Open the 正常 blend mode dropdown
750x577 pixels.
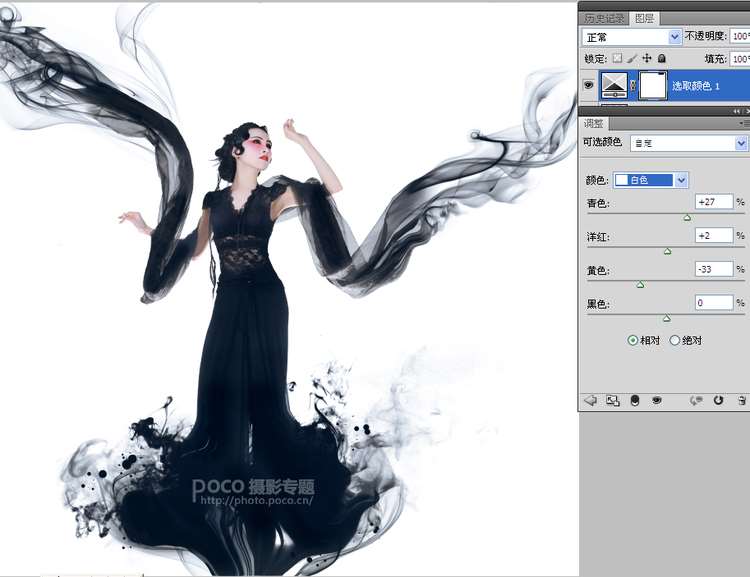tap(632, 36)
